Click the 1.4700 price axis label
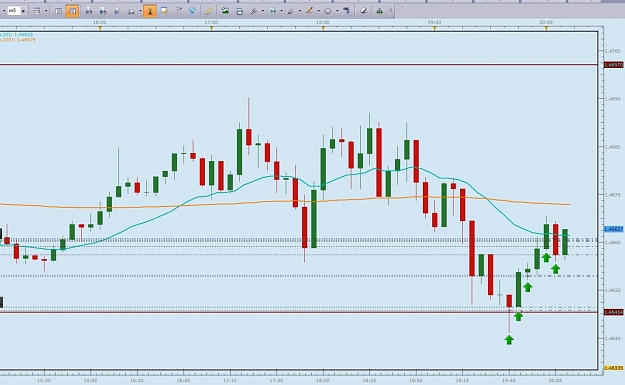The width and height of the screenshot is (625, 385). [x=613, y=51]
